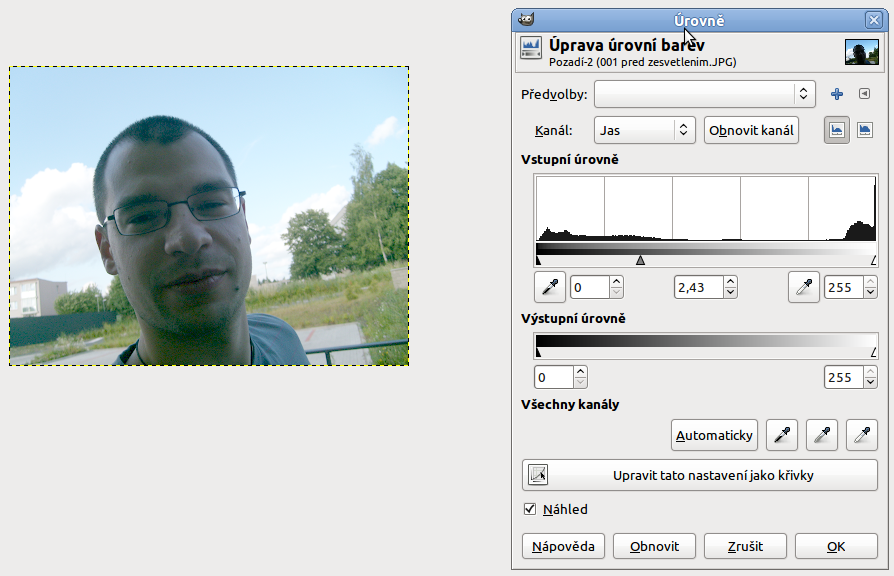Click the output high value field showing 255
The width and height of the screenshot is (894, 576).
coord(843,377)
